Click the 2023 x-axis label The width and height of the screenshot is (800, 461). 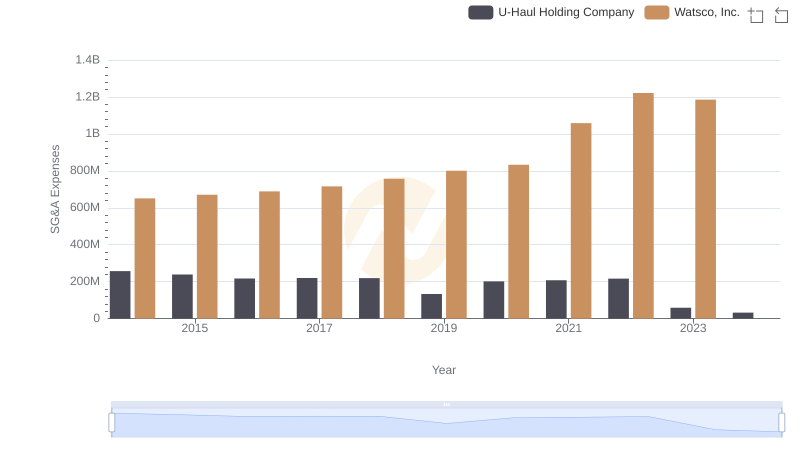coord(693,328)
